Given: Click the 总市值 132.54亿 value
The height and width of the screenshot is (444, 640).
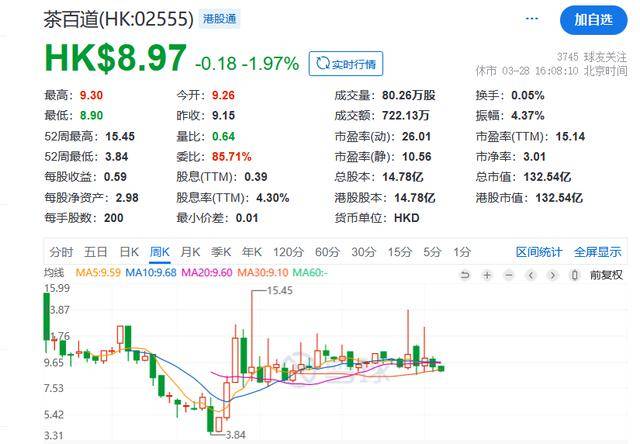Looking at the screenshot, I should (x=547, y=177).
